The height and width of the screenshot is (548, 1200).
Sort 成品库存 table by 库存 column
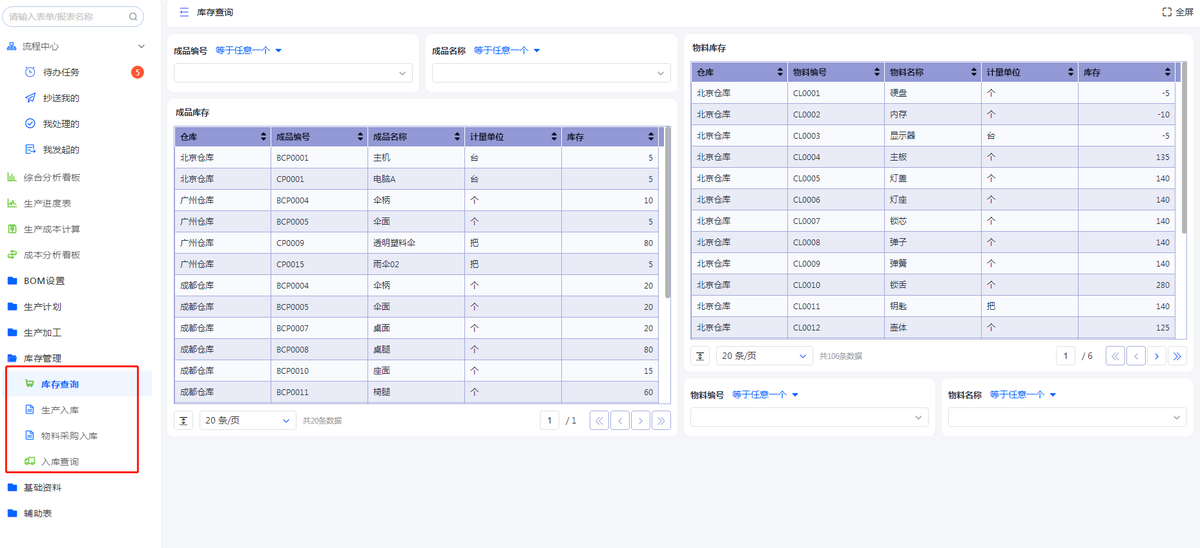click(650, 137)
